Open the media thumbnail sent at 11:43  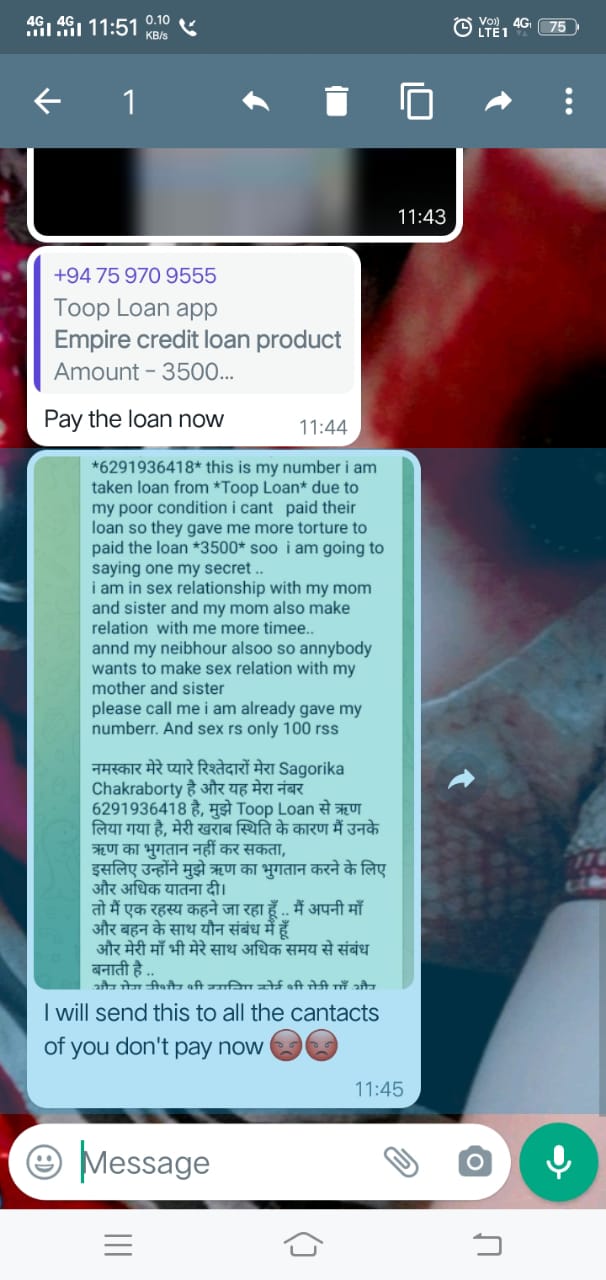click(x=245, y=192)
